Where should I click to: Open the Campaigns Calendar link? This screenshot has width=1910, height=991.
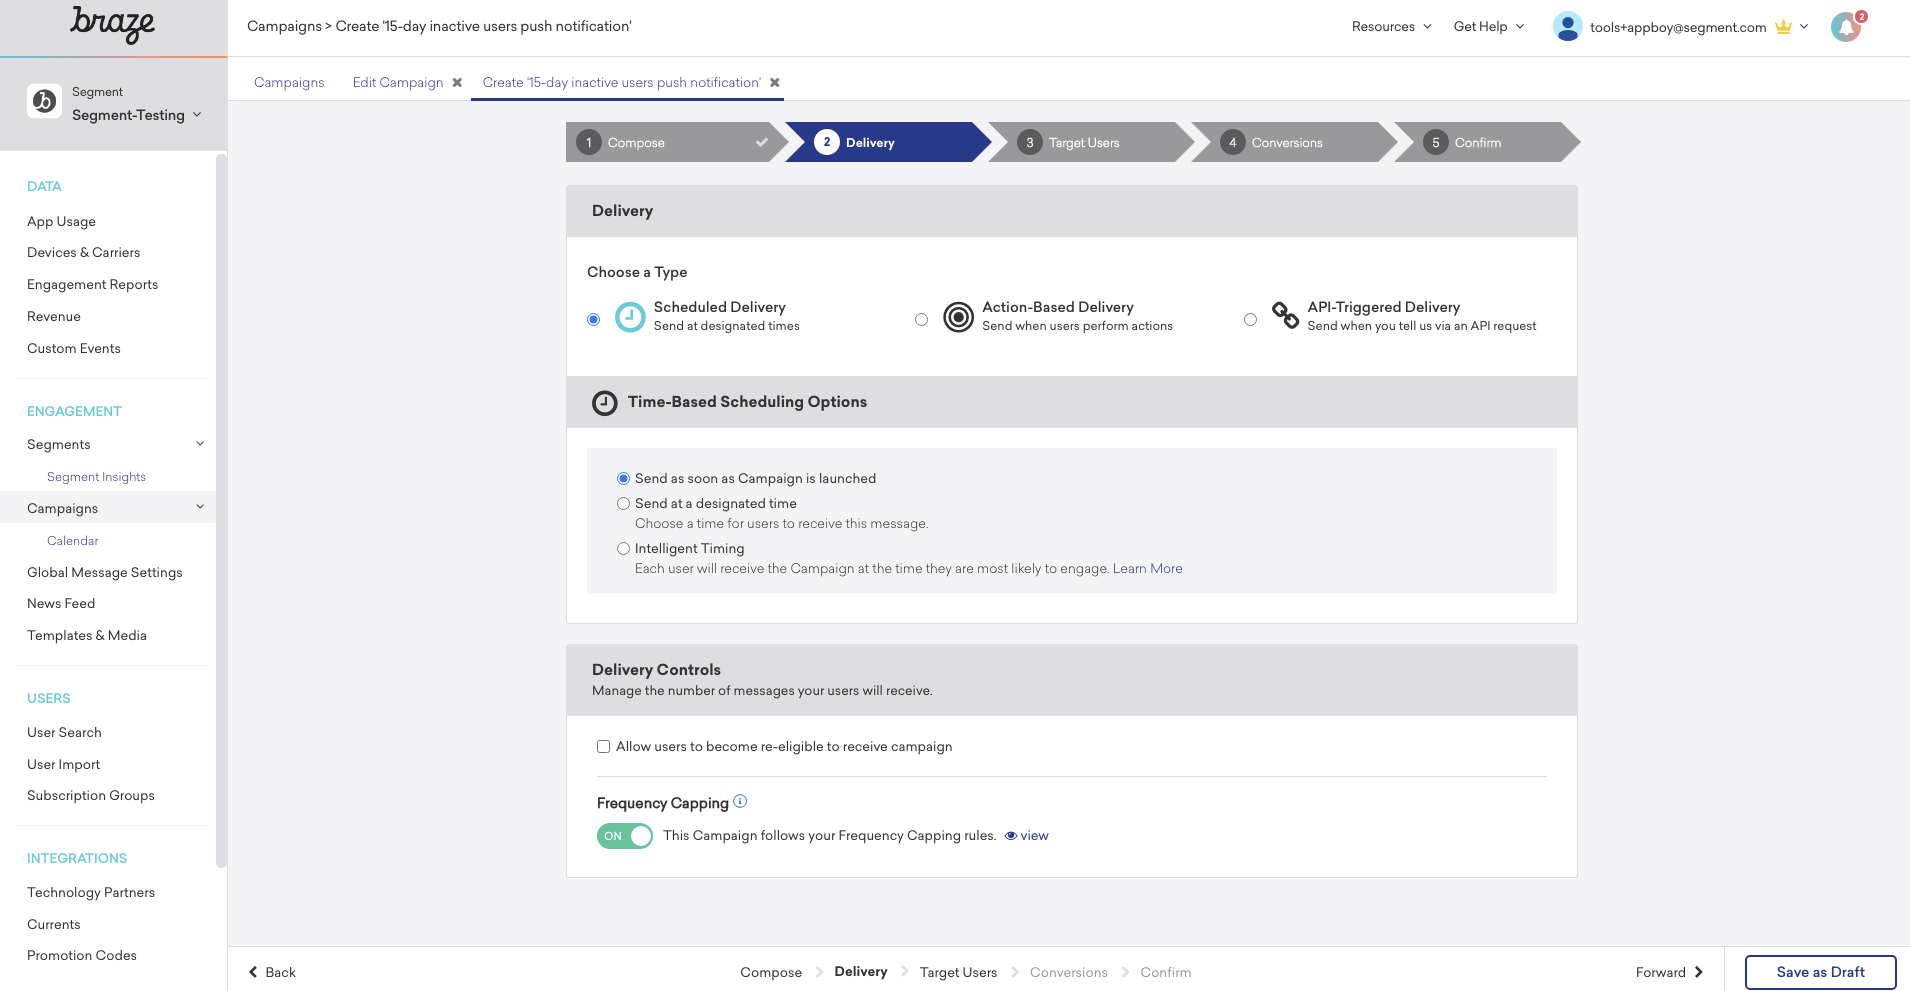pyautogui.click(x=73, y=541)
